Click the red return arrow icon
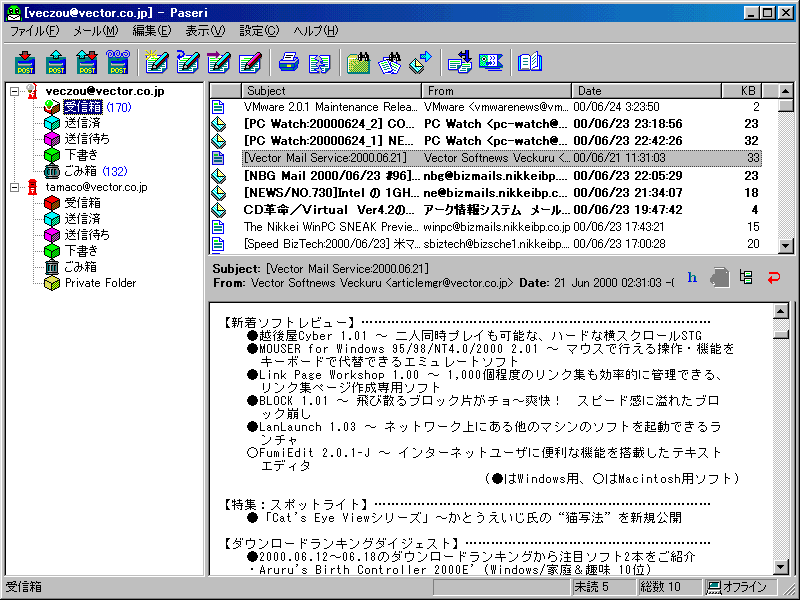This screenshot has width=800, height=600. (773, 277)
